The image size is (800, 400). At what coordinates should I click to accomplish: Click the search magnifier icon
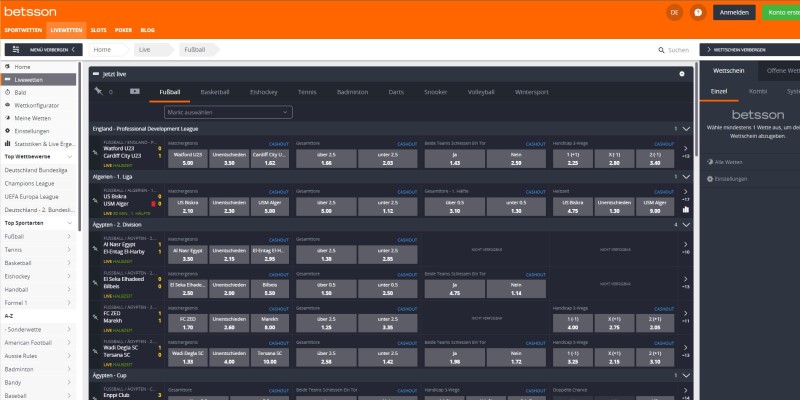pyautogui.click(x=661, y=50)
